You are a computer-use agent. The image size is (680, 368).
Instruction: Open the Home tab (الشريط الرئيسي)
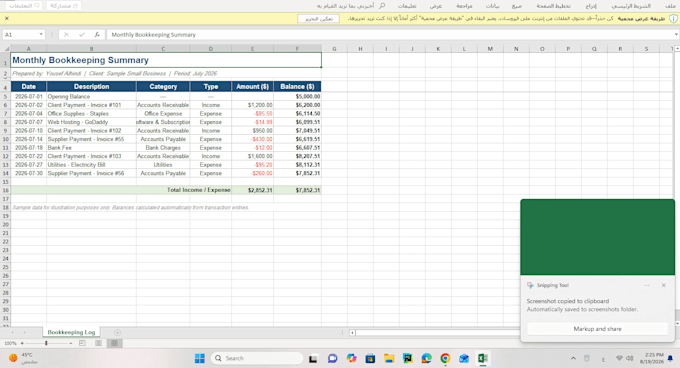pos(631,6)
